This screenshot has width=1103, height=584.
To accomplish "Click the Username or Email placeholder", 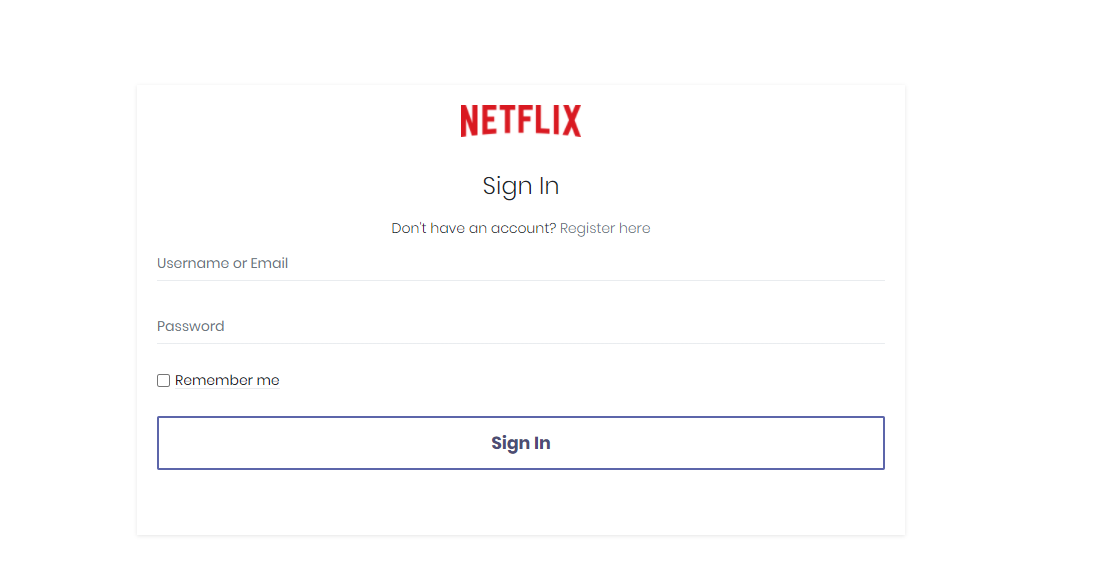I will click(x=223, y=264).
